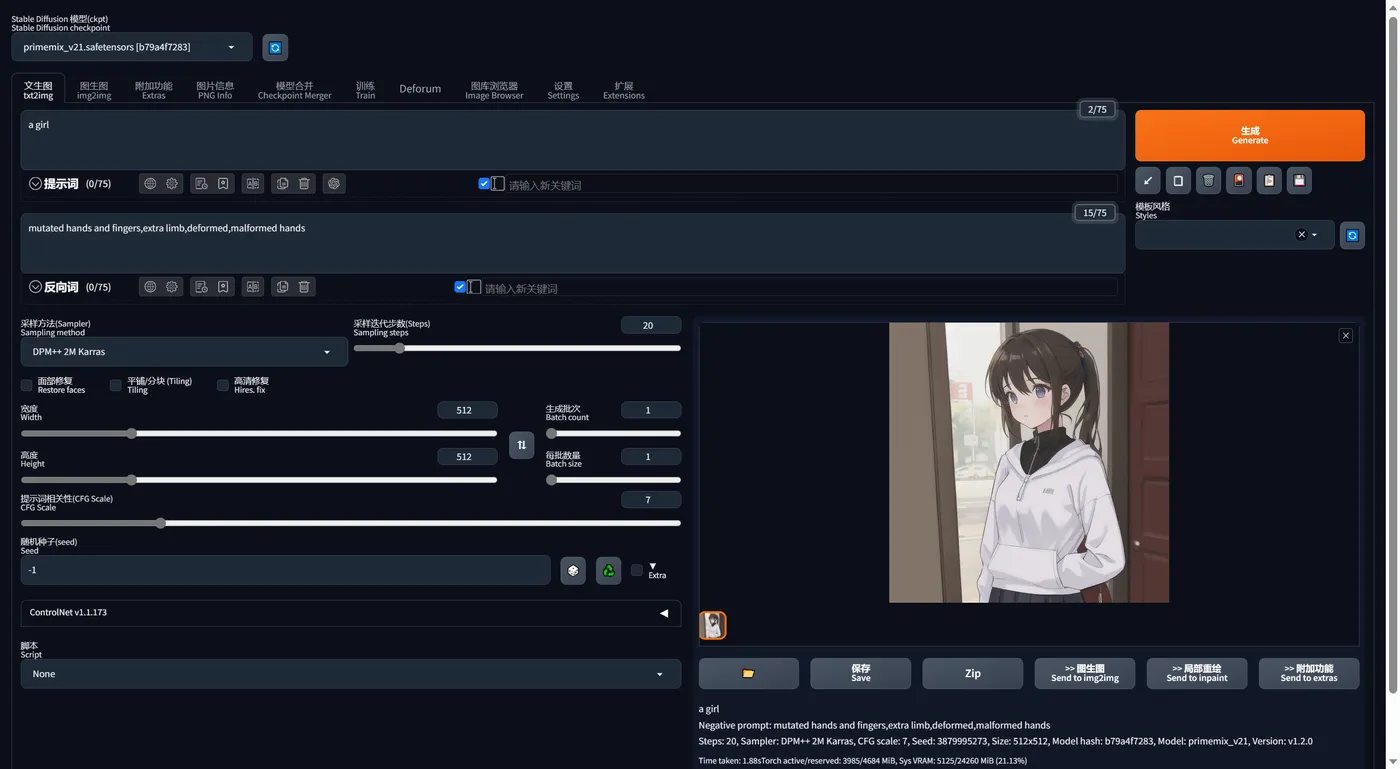Open the PNG Info tab
The image size is (1400, 769).
pos(215,90)
